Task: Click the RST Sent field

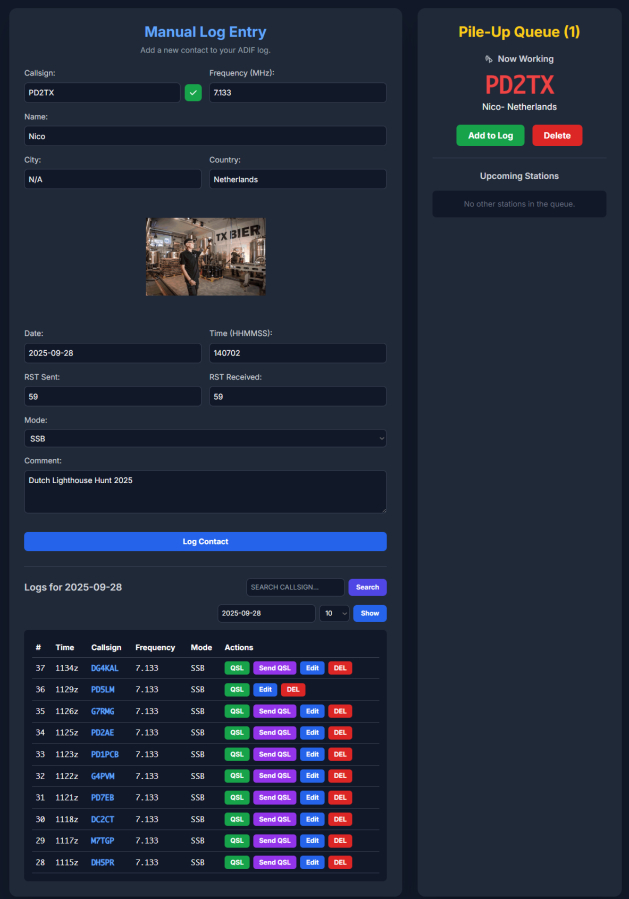Action: click(112, 397)
